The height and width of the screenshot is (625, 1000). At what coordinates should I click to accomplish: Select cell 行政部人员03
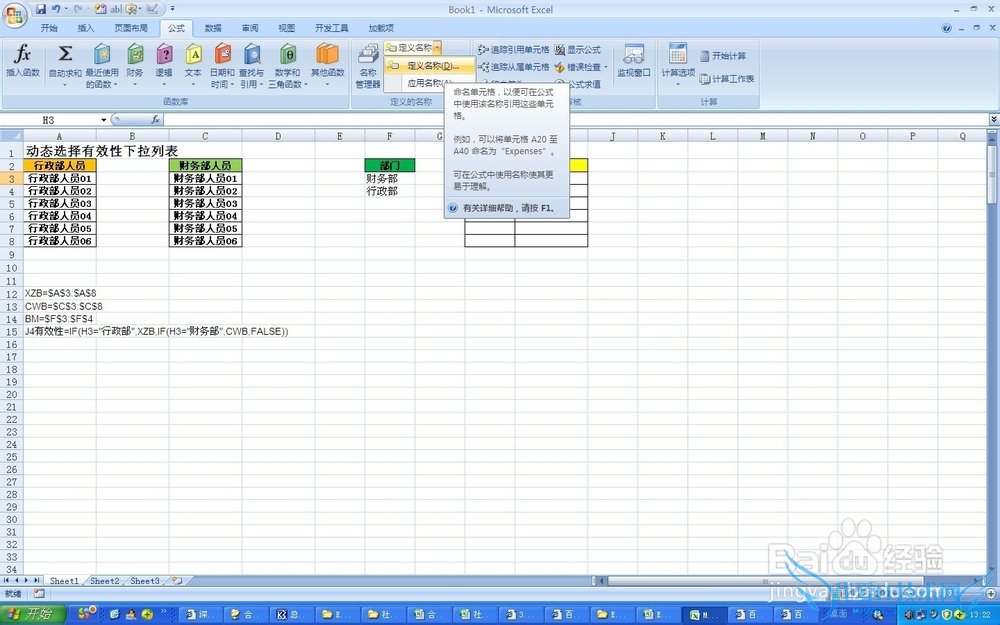[59, 203]
